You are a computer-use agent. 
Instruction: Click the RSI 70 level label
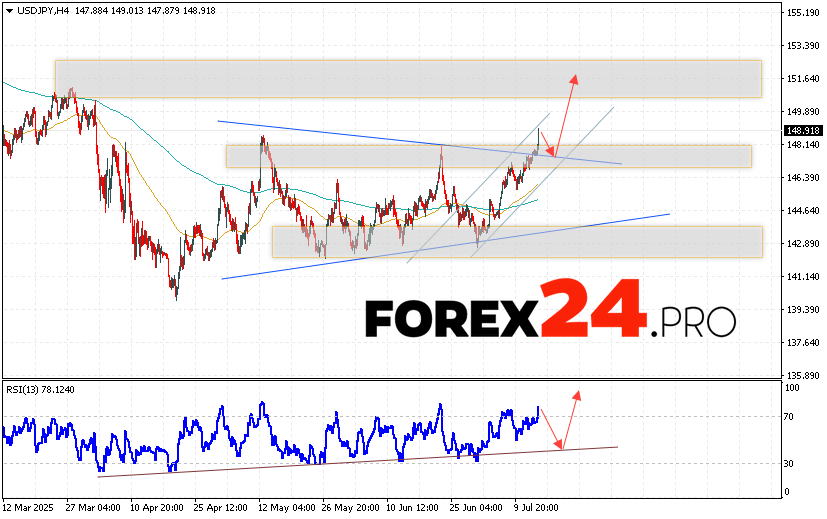point(789,417)
